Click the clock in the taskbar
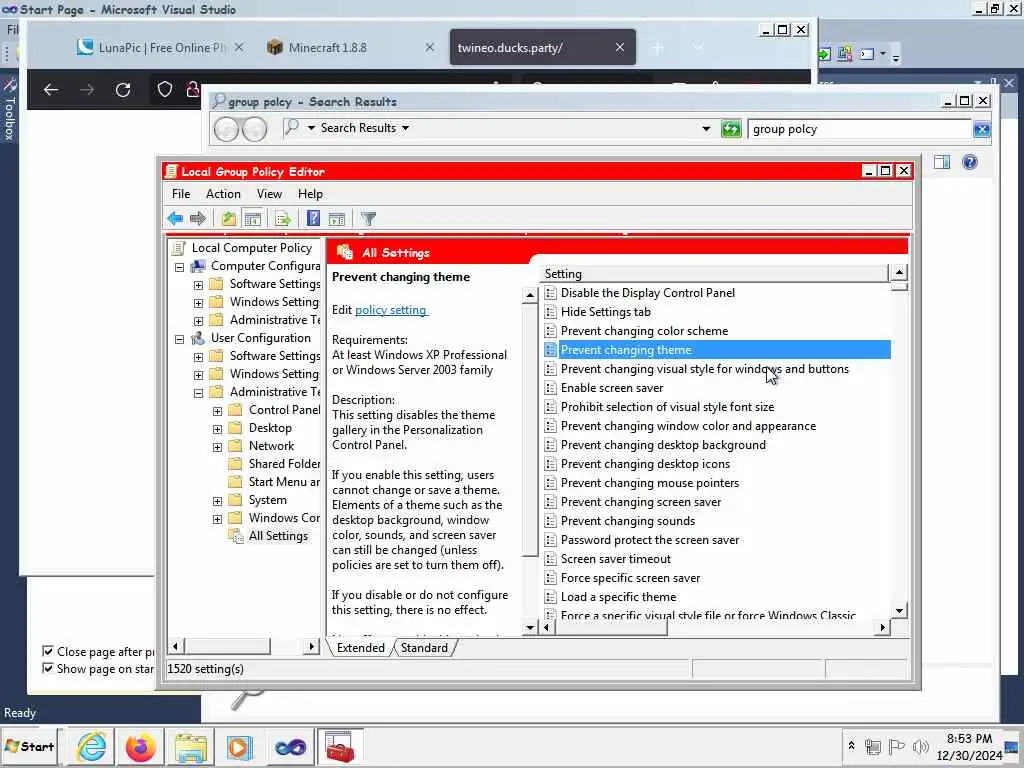1024x768 pixels. [x=969, y=746]
